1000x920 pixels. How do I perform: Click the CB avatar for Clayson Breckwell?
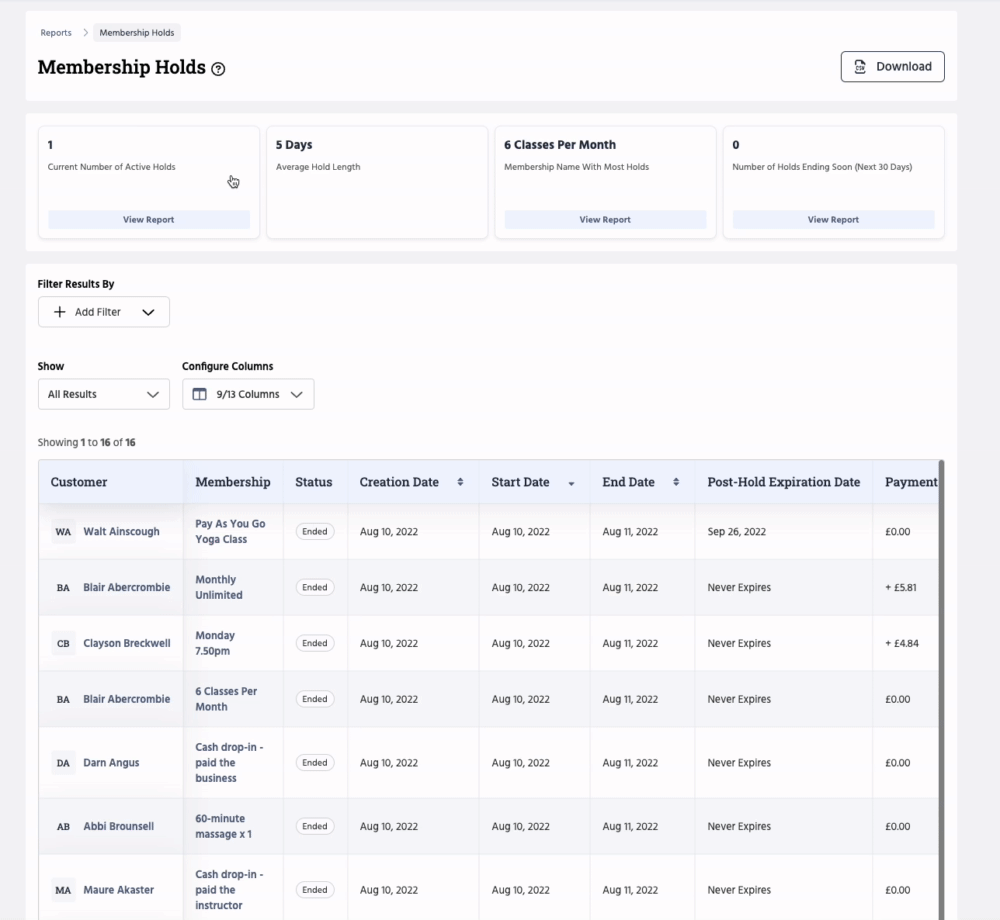[x=63, y=643]
